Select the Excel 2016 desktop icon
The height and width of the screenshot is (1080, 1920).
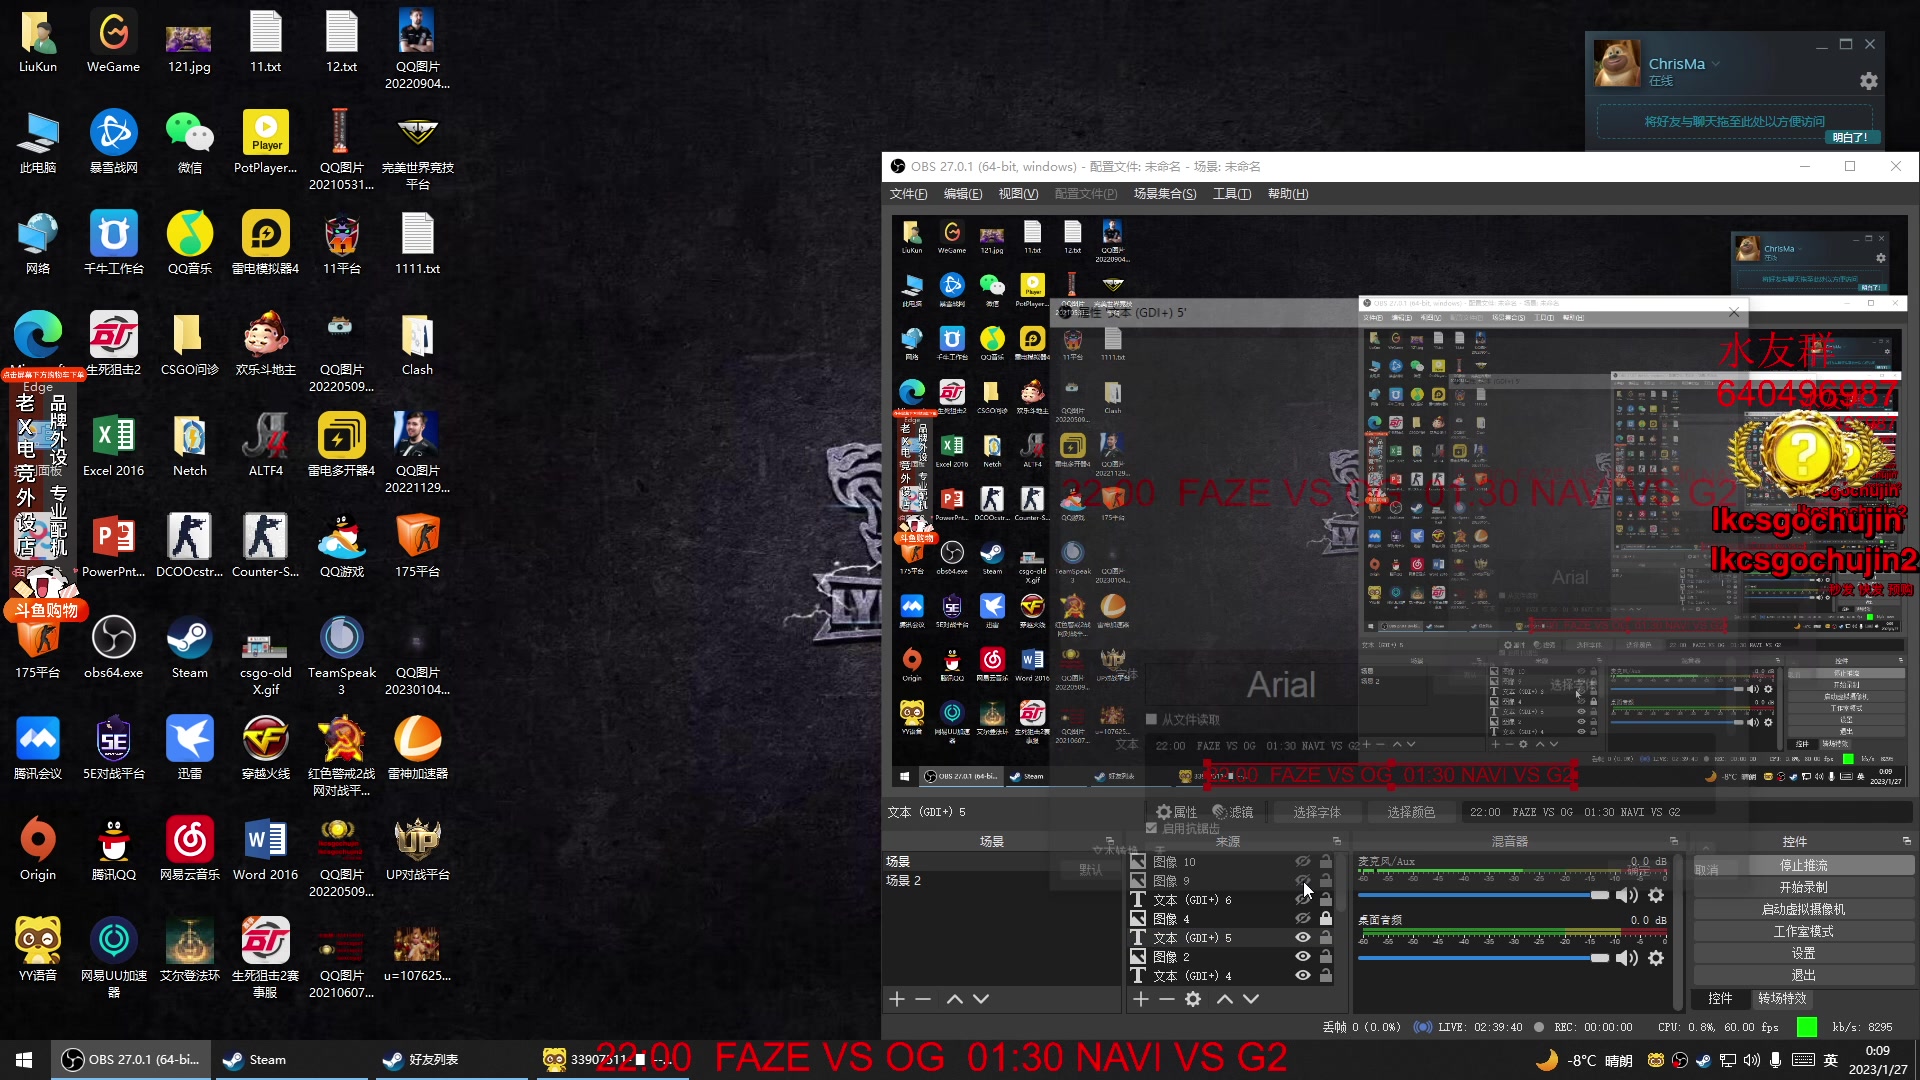(x=113, y=446)
